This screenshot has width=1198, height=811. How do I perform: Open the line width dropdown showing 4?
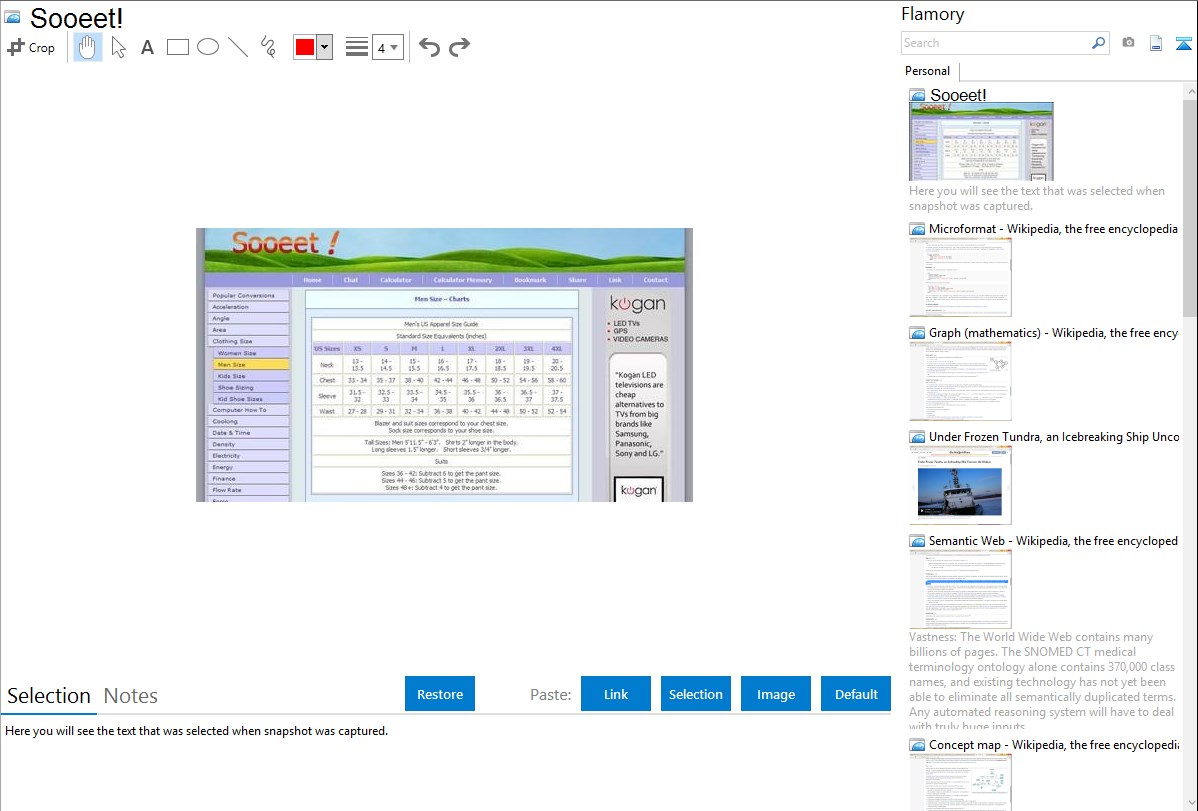pos(388,47)
